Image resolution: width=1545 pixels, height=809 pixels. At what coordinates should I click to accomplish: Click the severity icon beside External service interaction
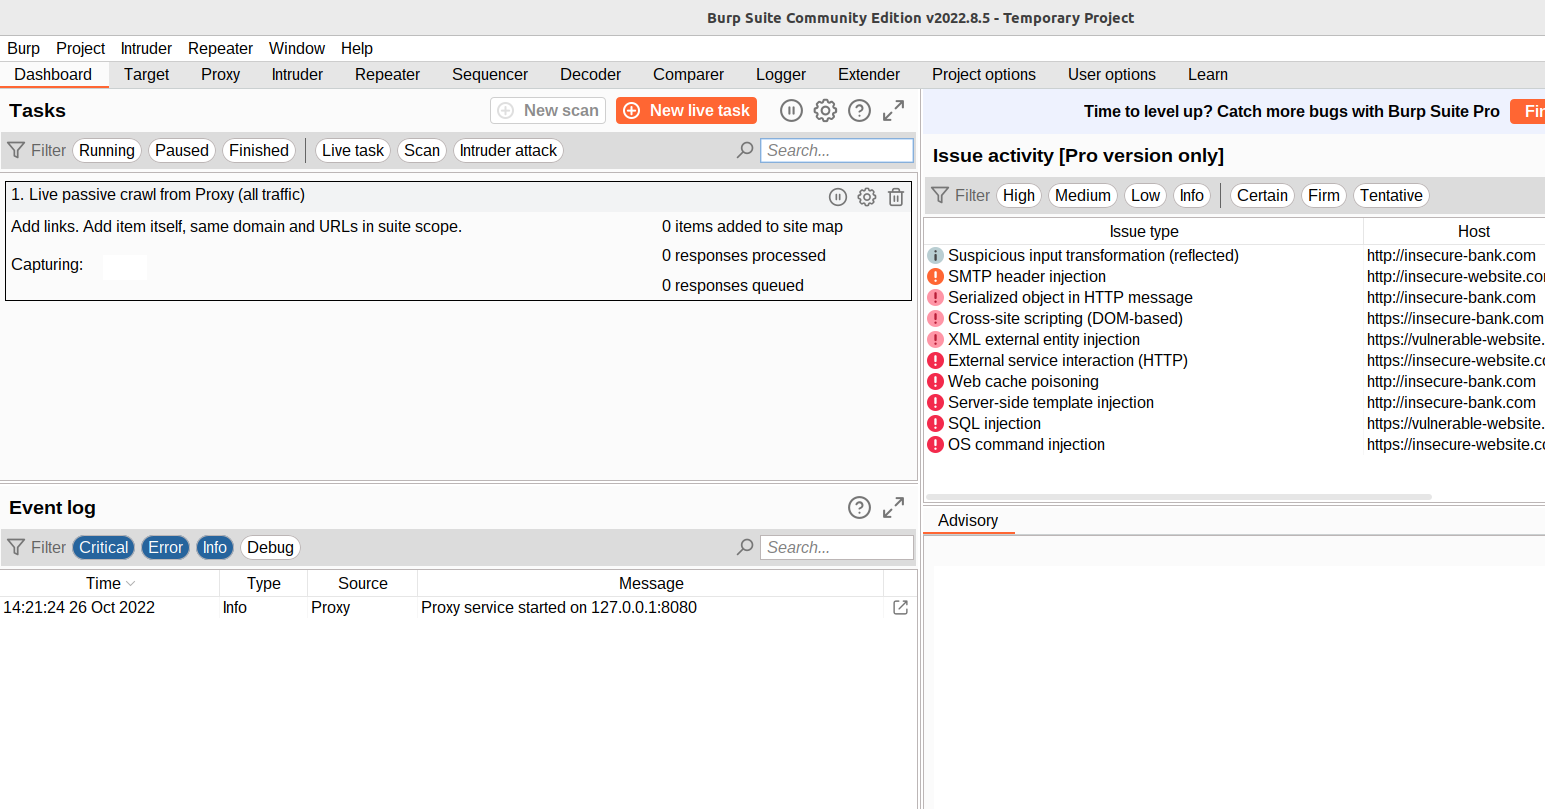[x=935, y=361]
